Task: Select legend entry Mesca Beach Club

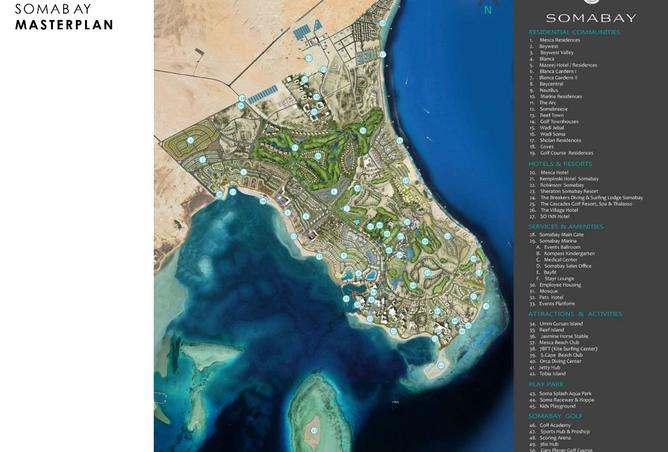Action: pyautogui.click(x=554, y=343)
